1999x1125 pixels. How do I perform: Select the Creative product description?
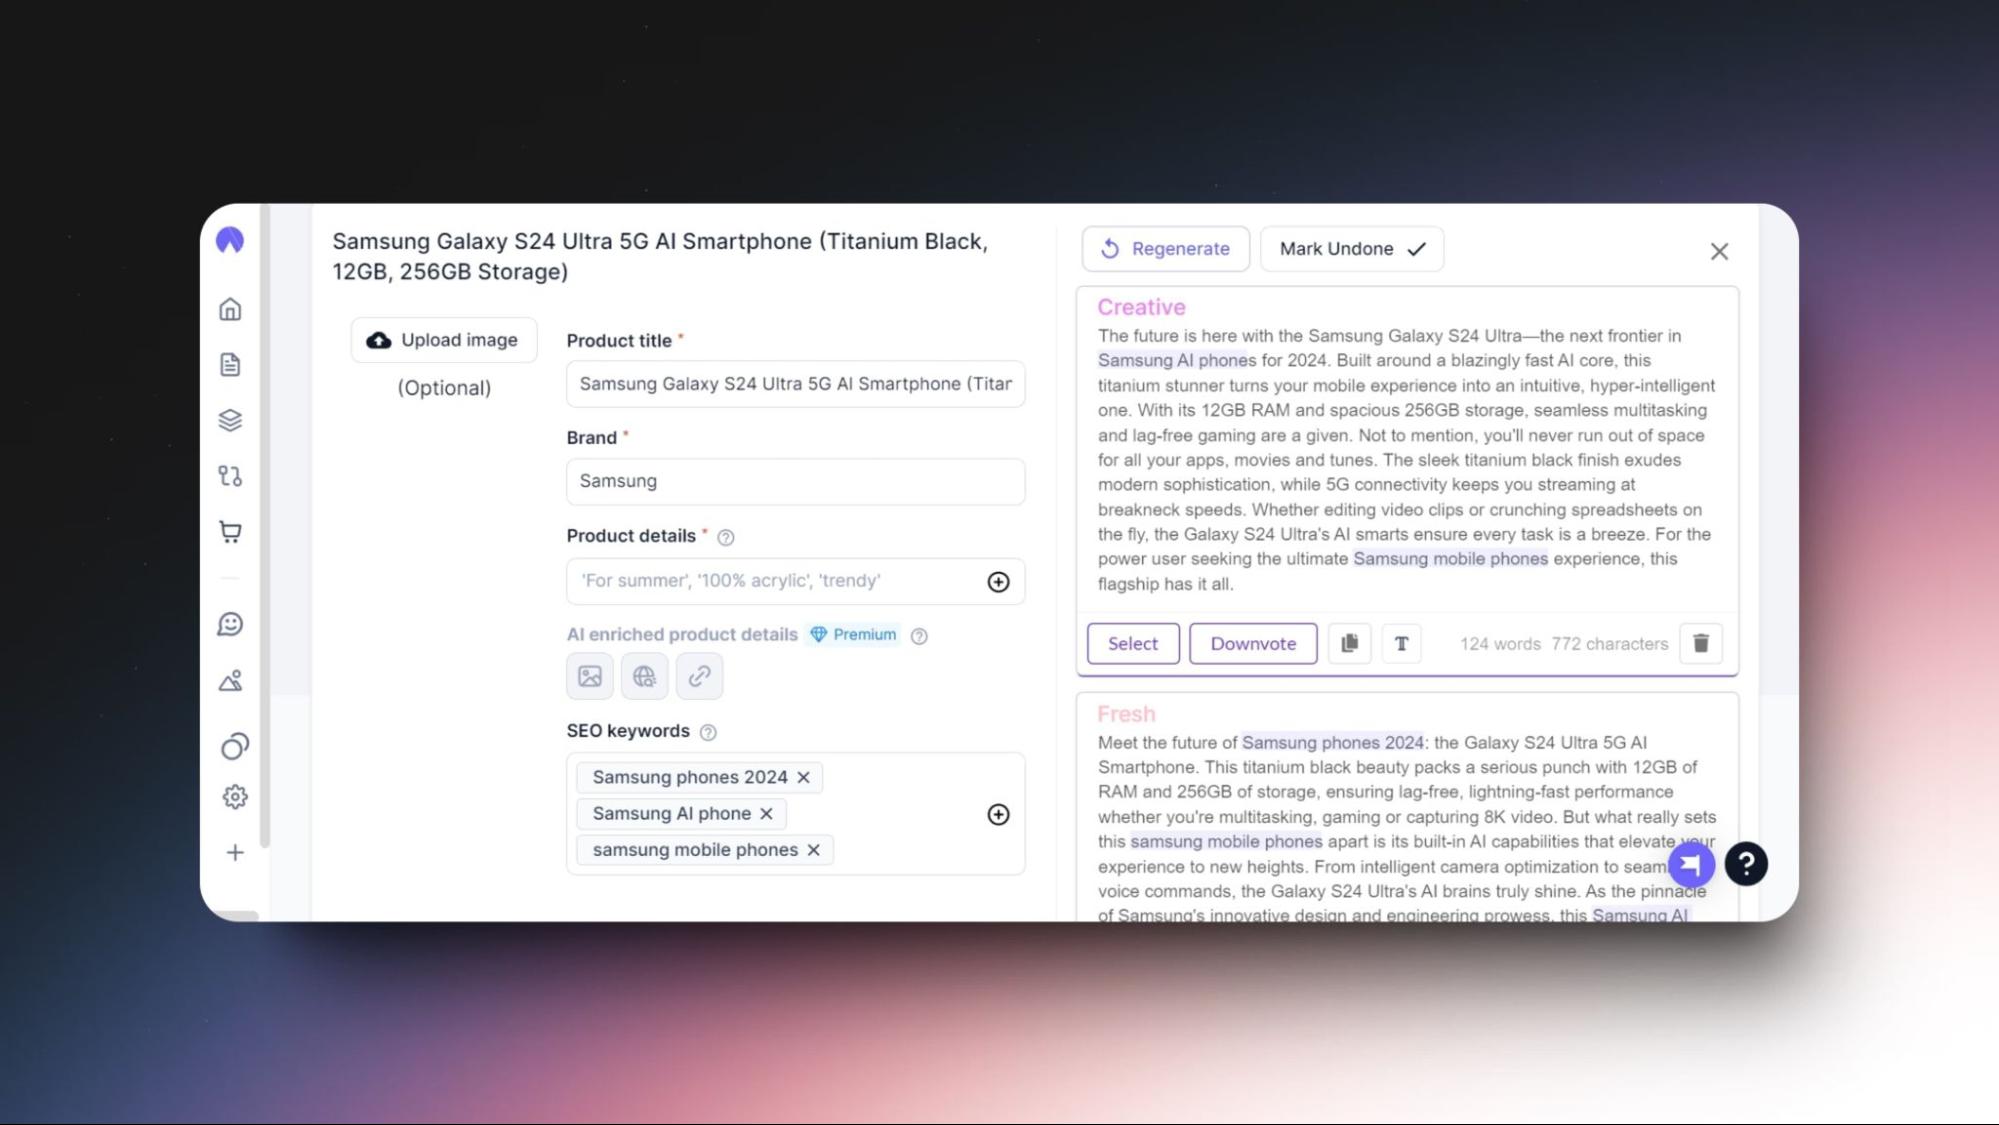[x=1133, y=643]
